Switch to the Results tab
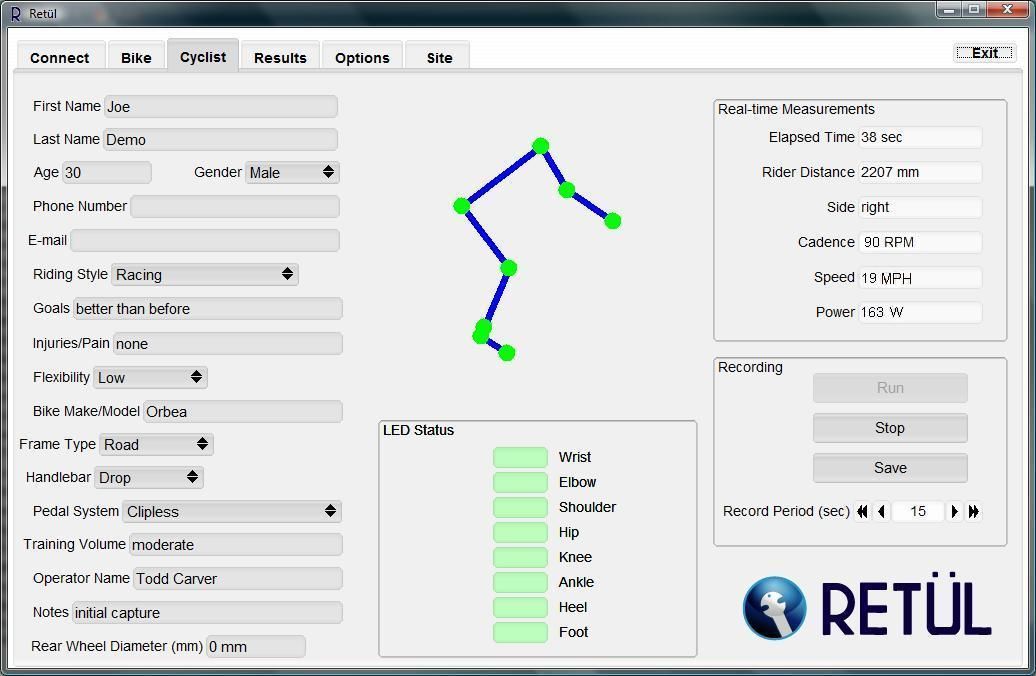 point(280,58)
